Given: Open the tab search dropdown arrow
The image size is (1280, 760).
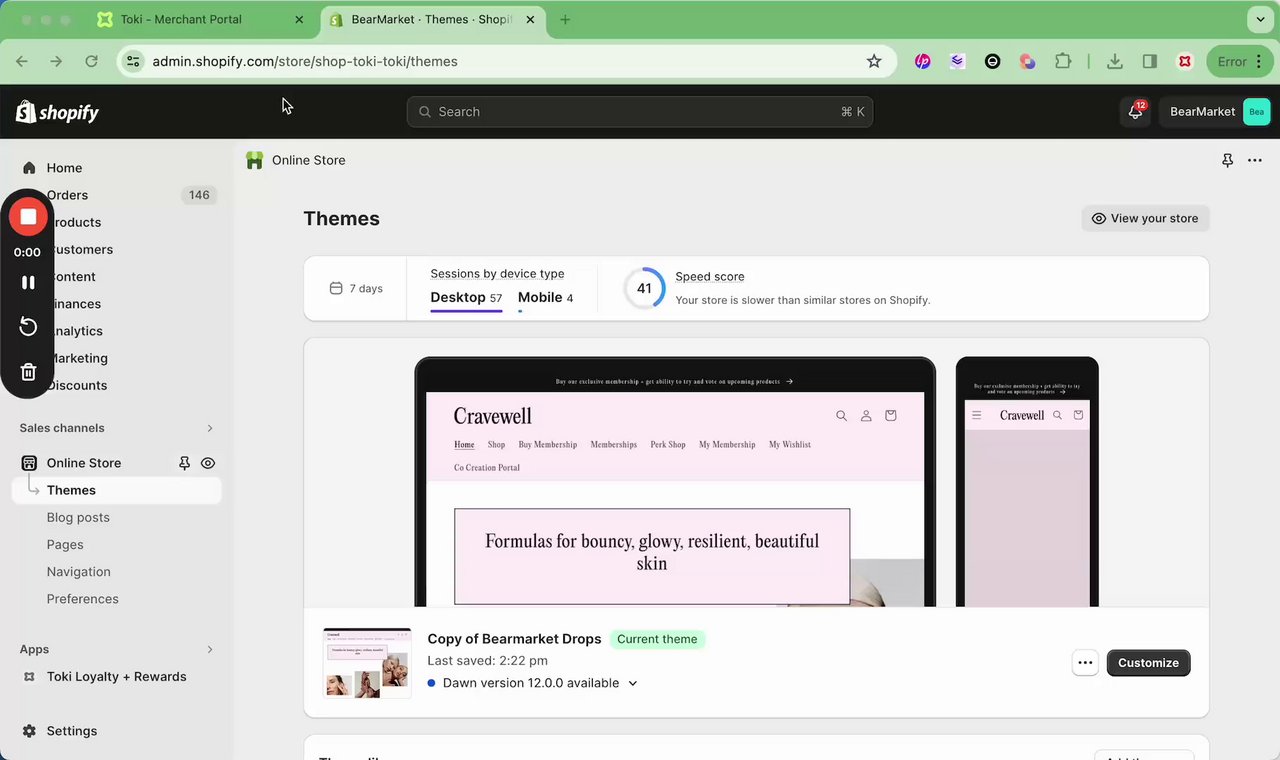Looking at the screenshot, I should [x=1259, y=20].
